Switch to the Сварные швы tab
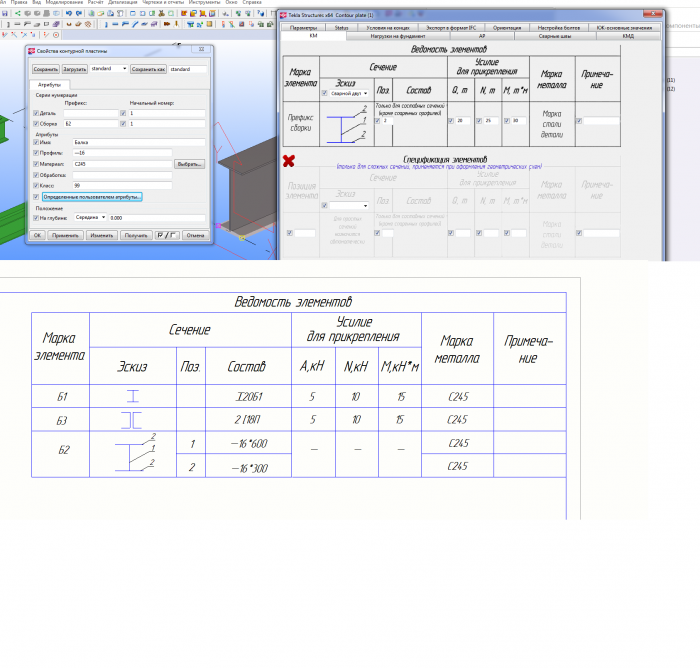This screenshot has height=668, width=700. [x=555, y=36]
